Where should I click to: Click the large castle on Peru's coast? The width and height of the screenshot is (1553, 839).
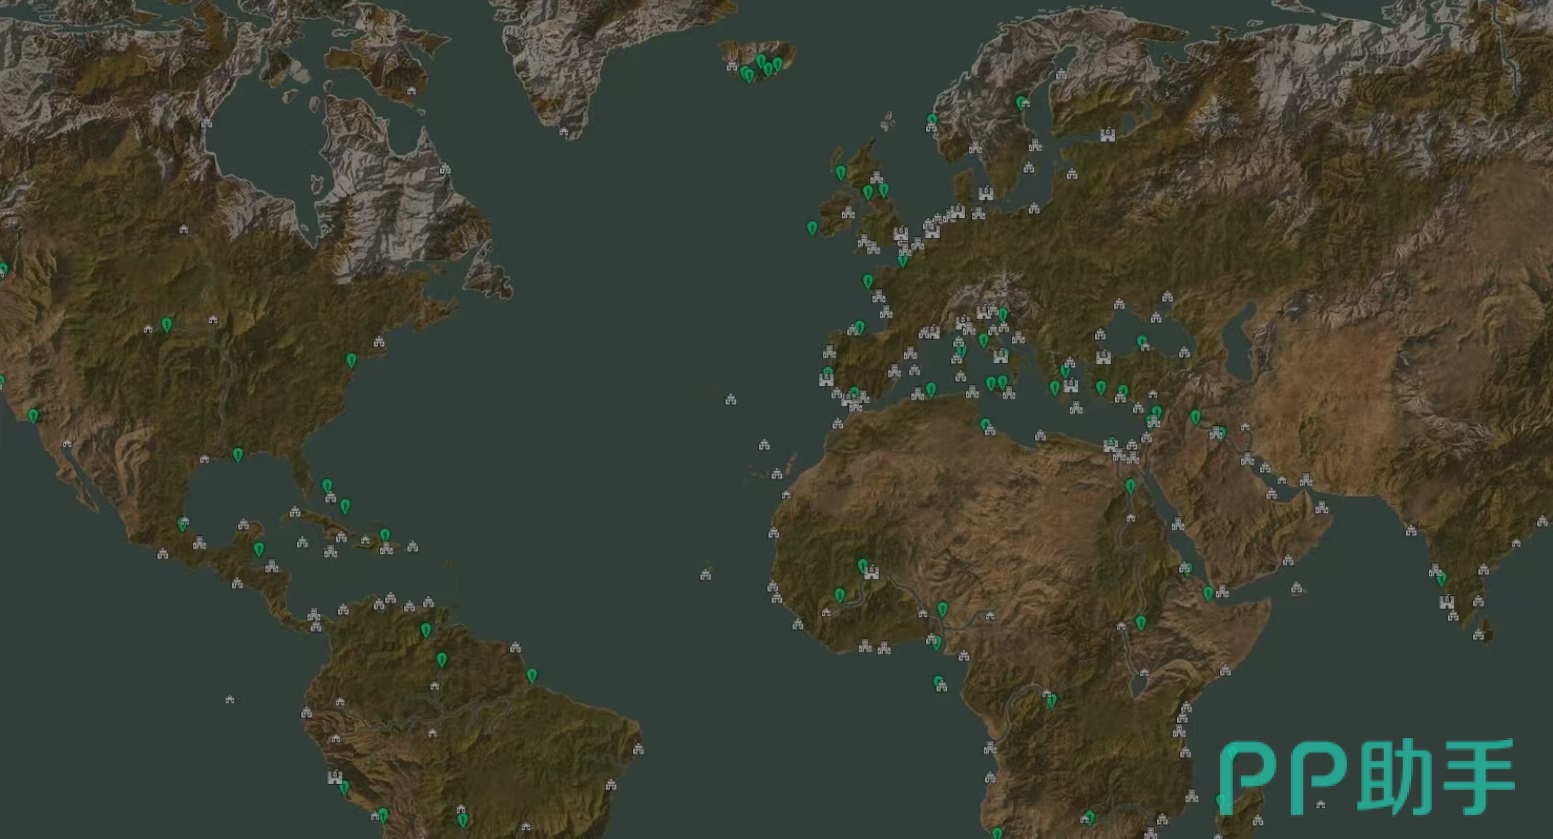click(x=335, y=777)
